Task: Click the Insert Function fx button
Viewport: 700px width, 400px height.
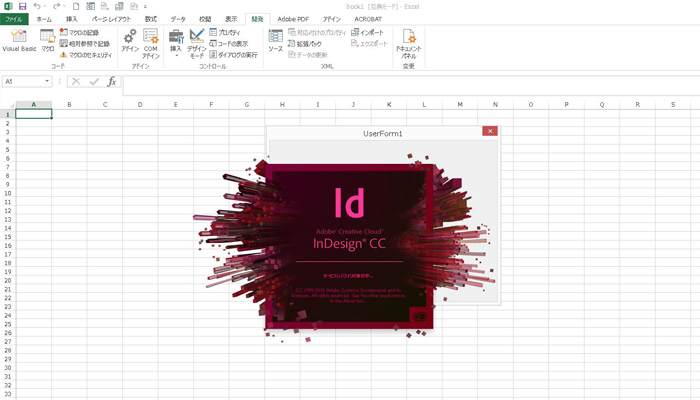Action: point(112,81)
